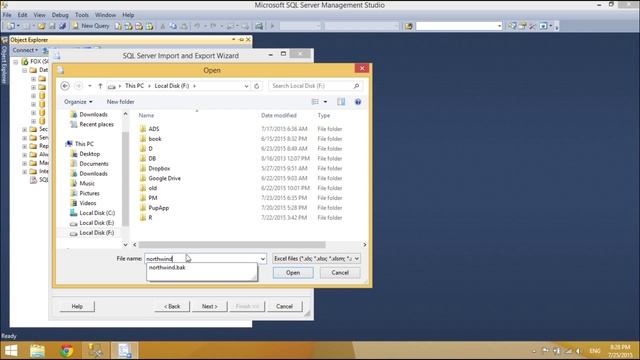Click the Open button in dialog
The image size is (640, 360).
click(x=293, y=273)
